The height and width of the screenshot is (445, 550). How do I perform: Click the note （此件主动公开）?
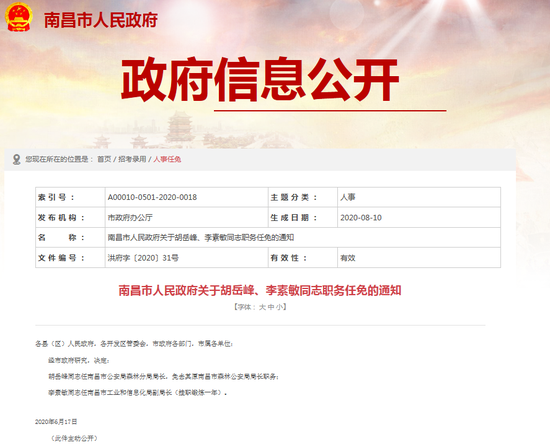pos(74,438)
